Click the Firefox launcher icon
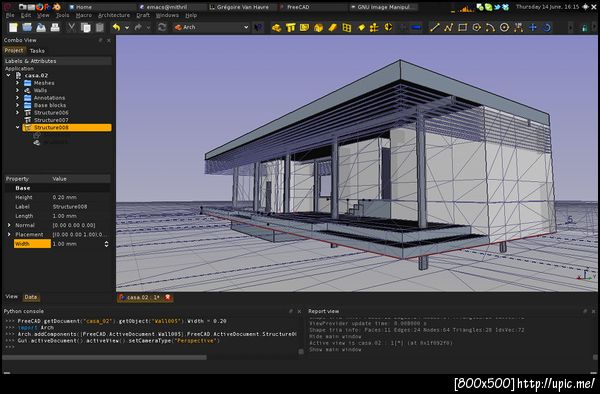Image resolution: width=600 pixels, height=394 pixels. [x=40, y=7]
